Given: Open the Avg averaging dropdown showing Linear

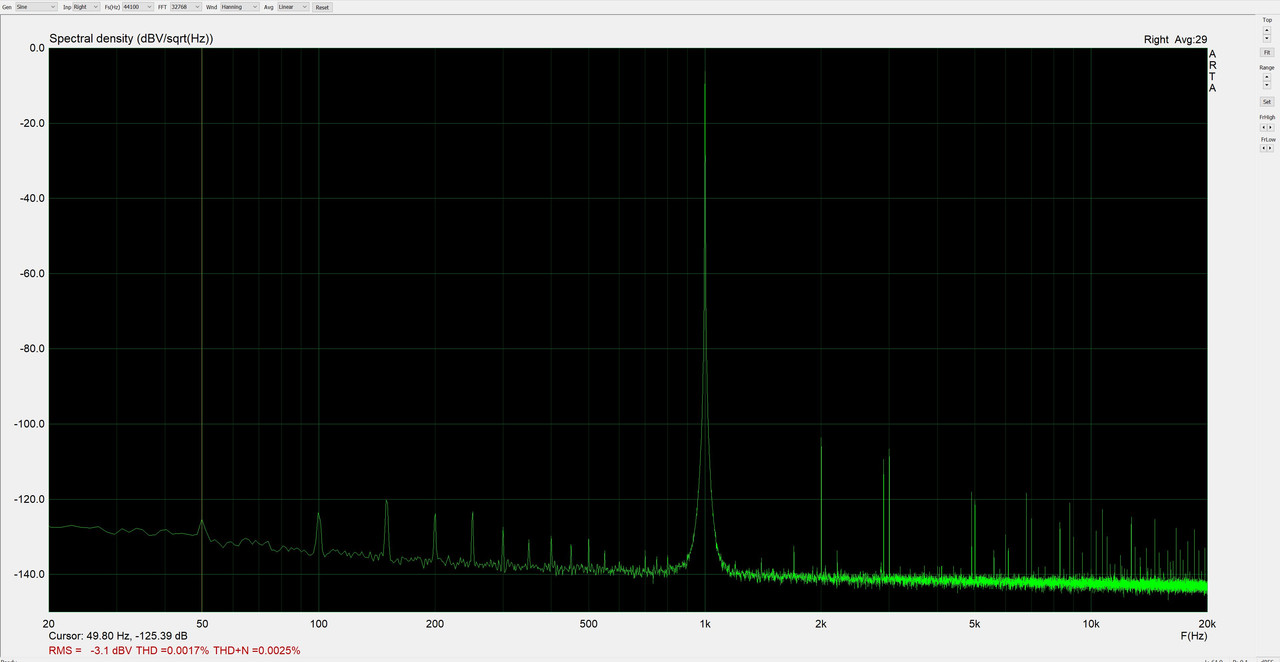Looking at the screenshot, I should [293, 7].
